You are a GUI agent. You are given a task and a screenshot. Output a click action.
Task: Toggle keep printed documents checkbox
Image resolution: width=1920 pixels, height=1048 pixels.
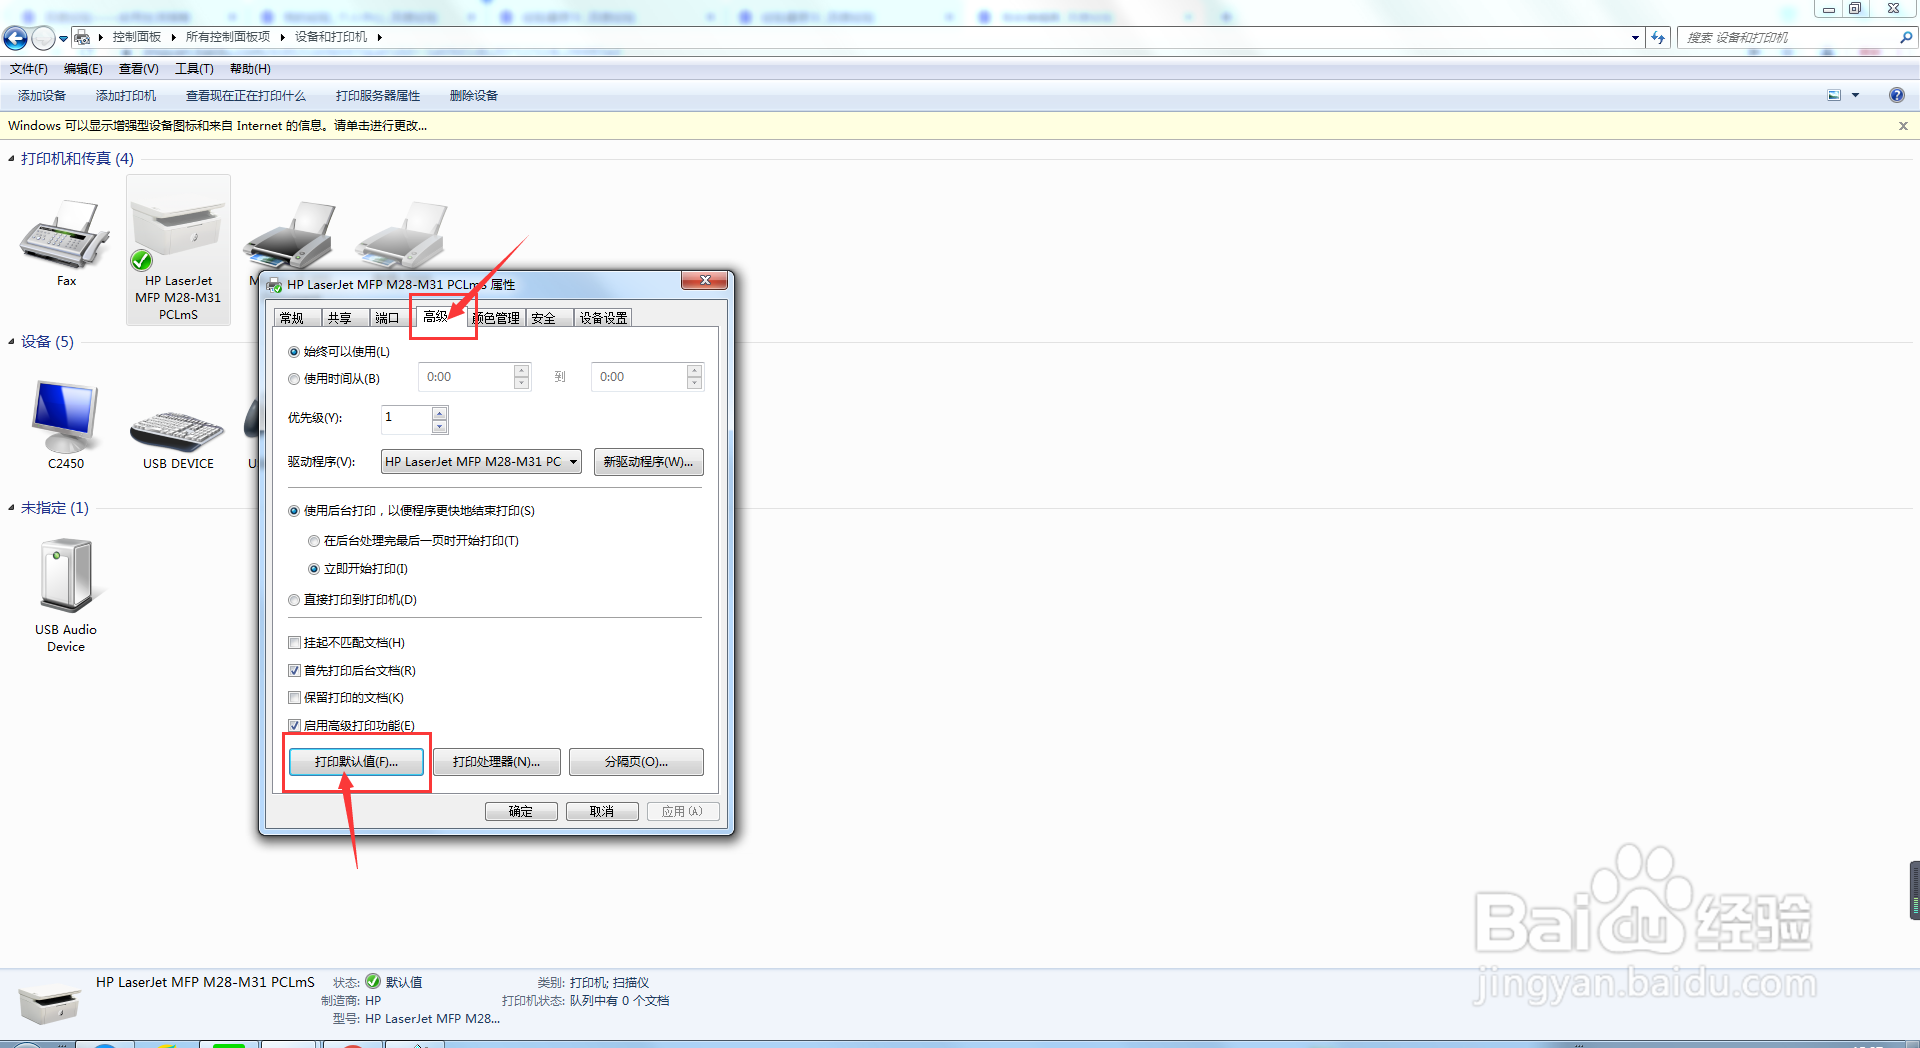[294, 698]
